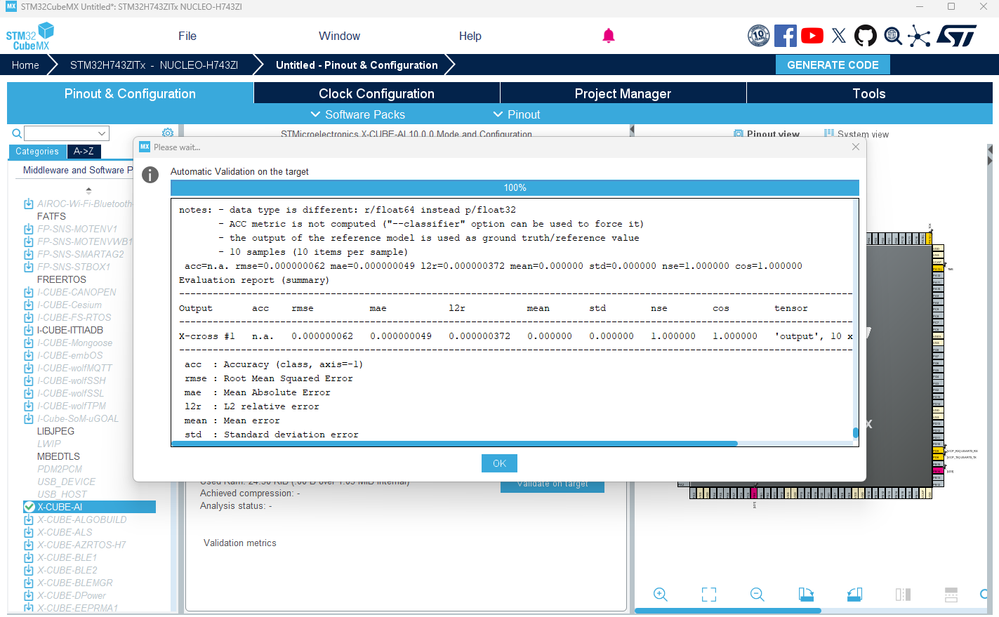
Task: Click the zoom in icon below pinout view
Action: click(x=660, y=595)
